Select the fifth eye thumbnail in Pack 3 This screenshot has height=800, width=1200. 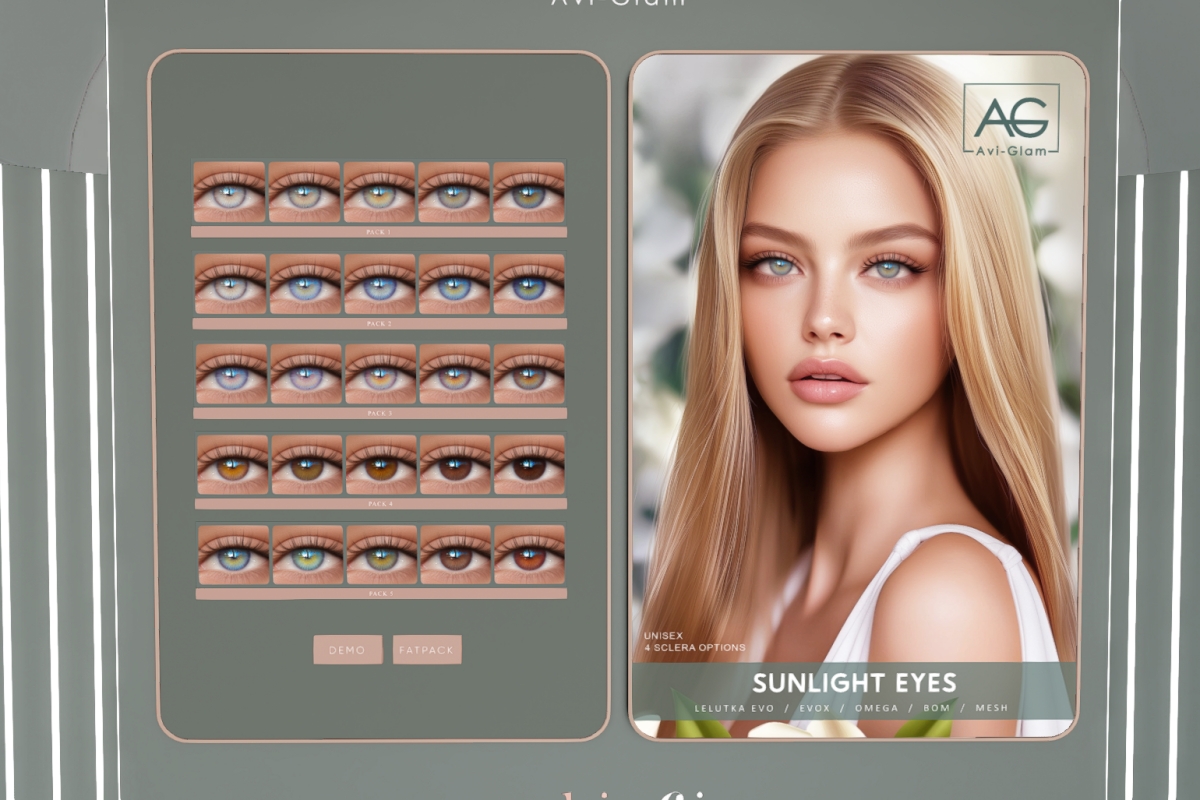click(x=529, y=374)
